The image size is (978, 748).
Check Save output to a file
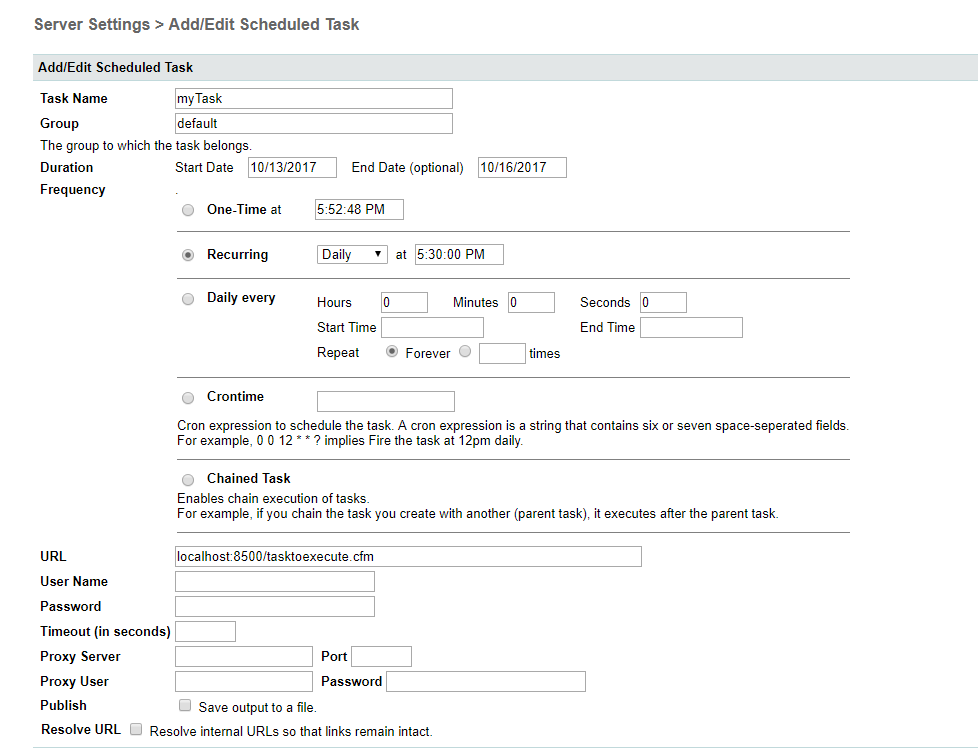pos(185,706)
